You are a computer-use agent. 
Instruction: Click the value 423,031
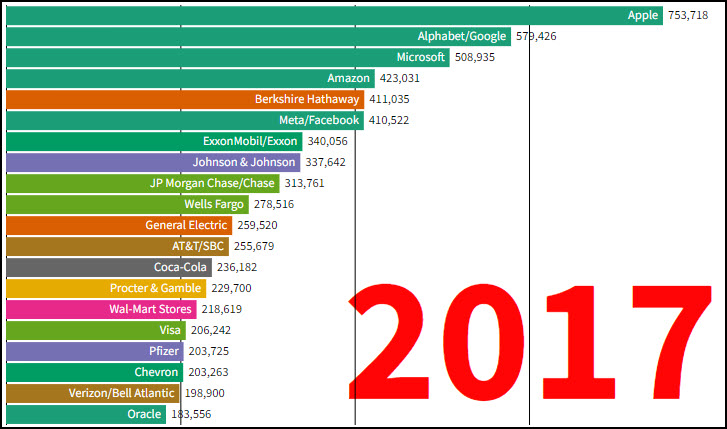coord(400,78)
